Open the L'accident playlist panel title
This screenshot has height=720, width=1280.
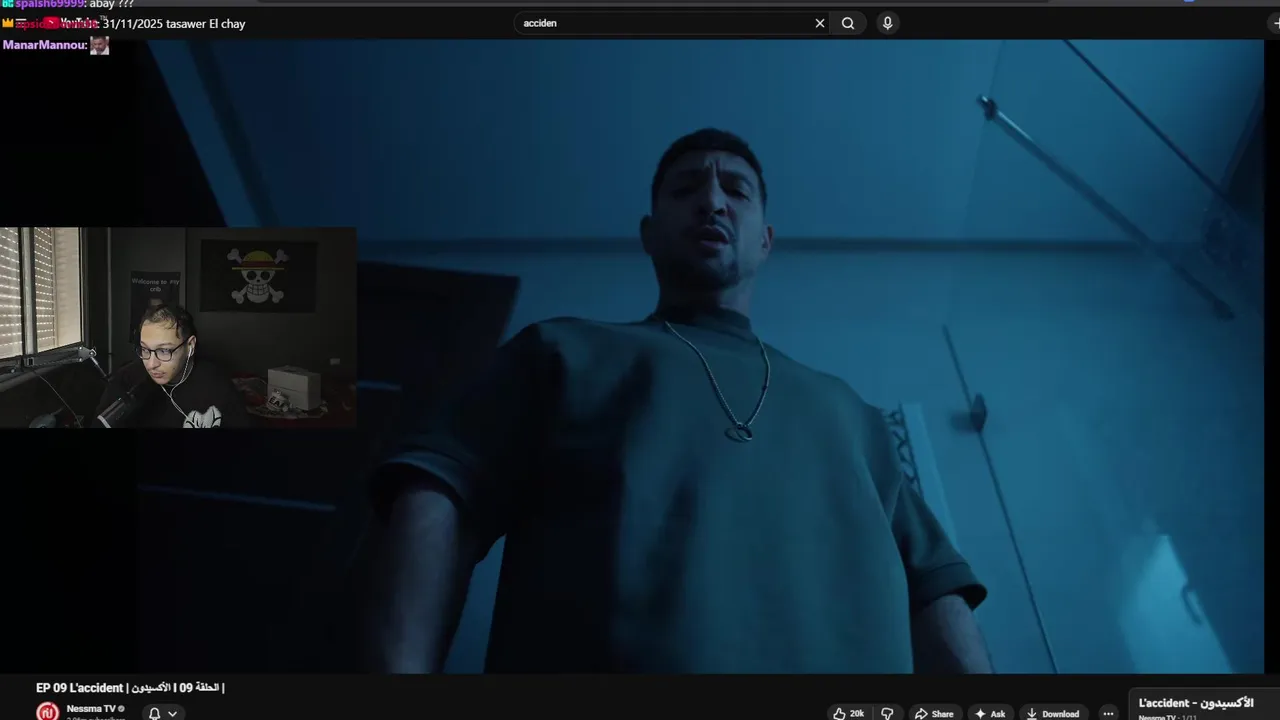pos(1196,703)
